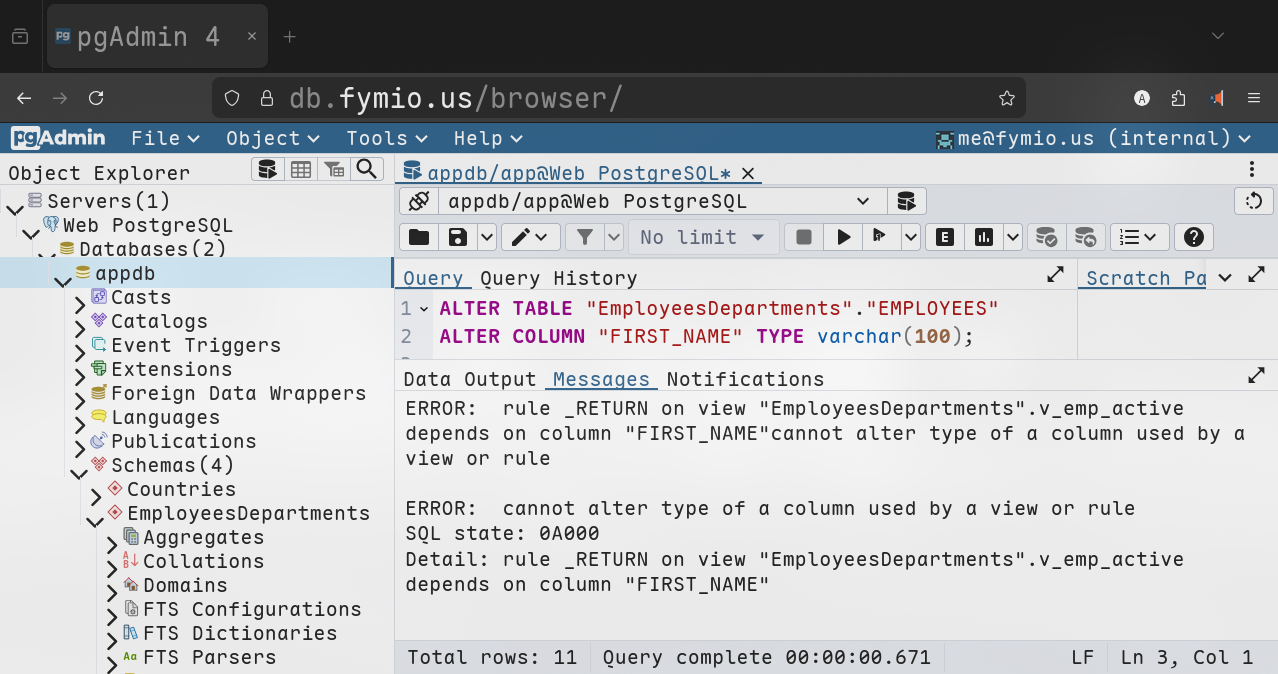Click the Rollback transaction icon
Screen dimensions: 1278x674
coord(1085,237)
